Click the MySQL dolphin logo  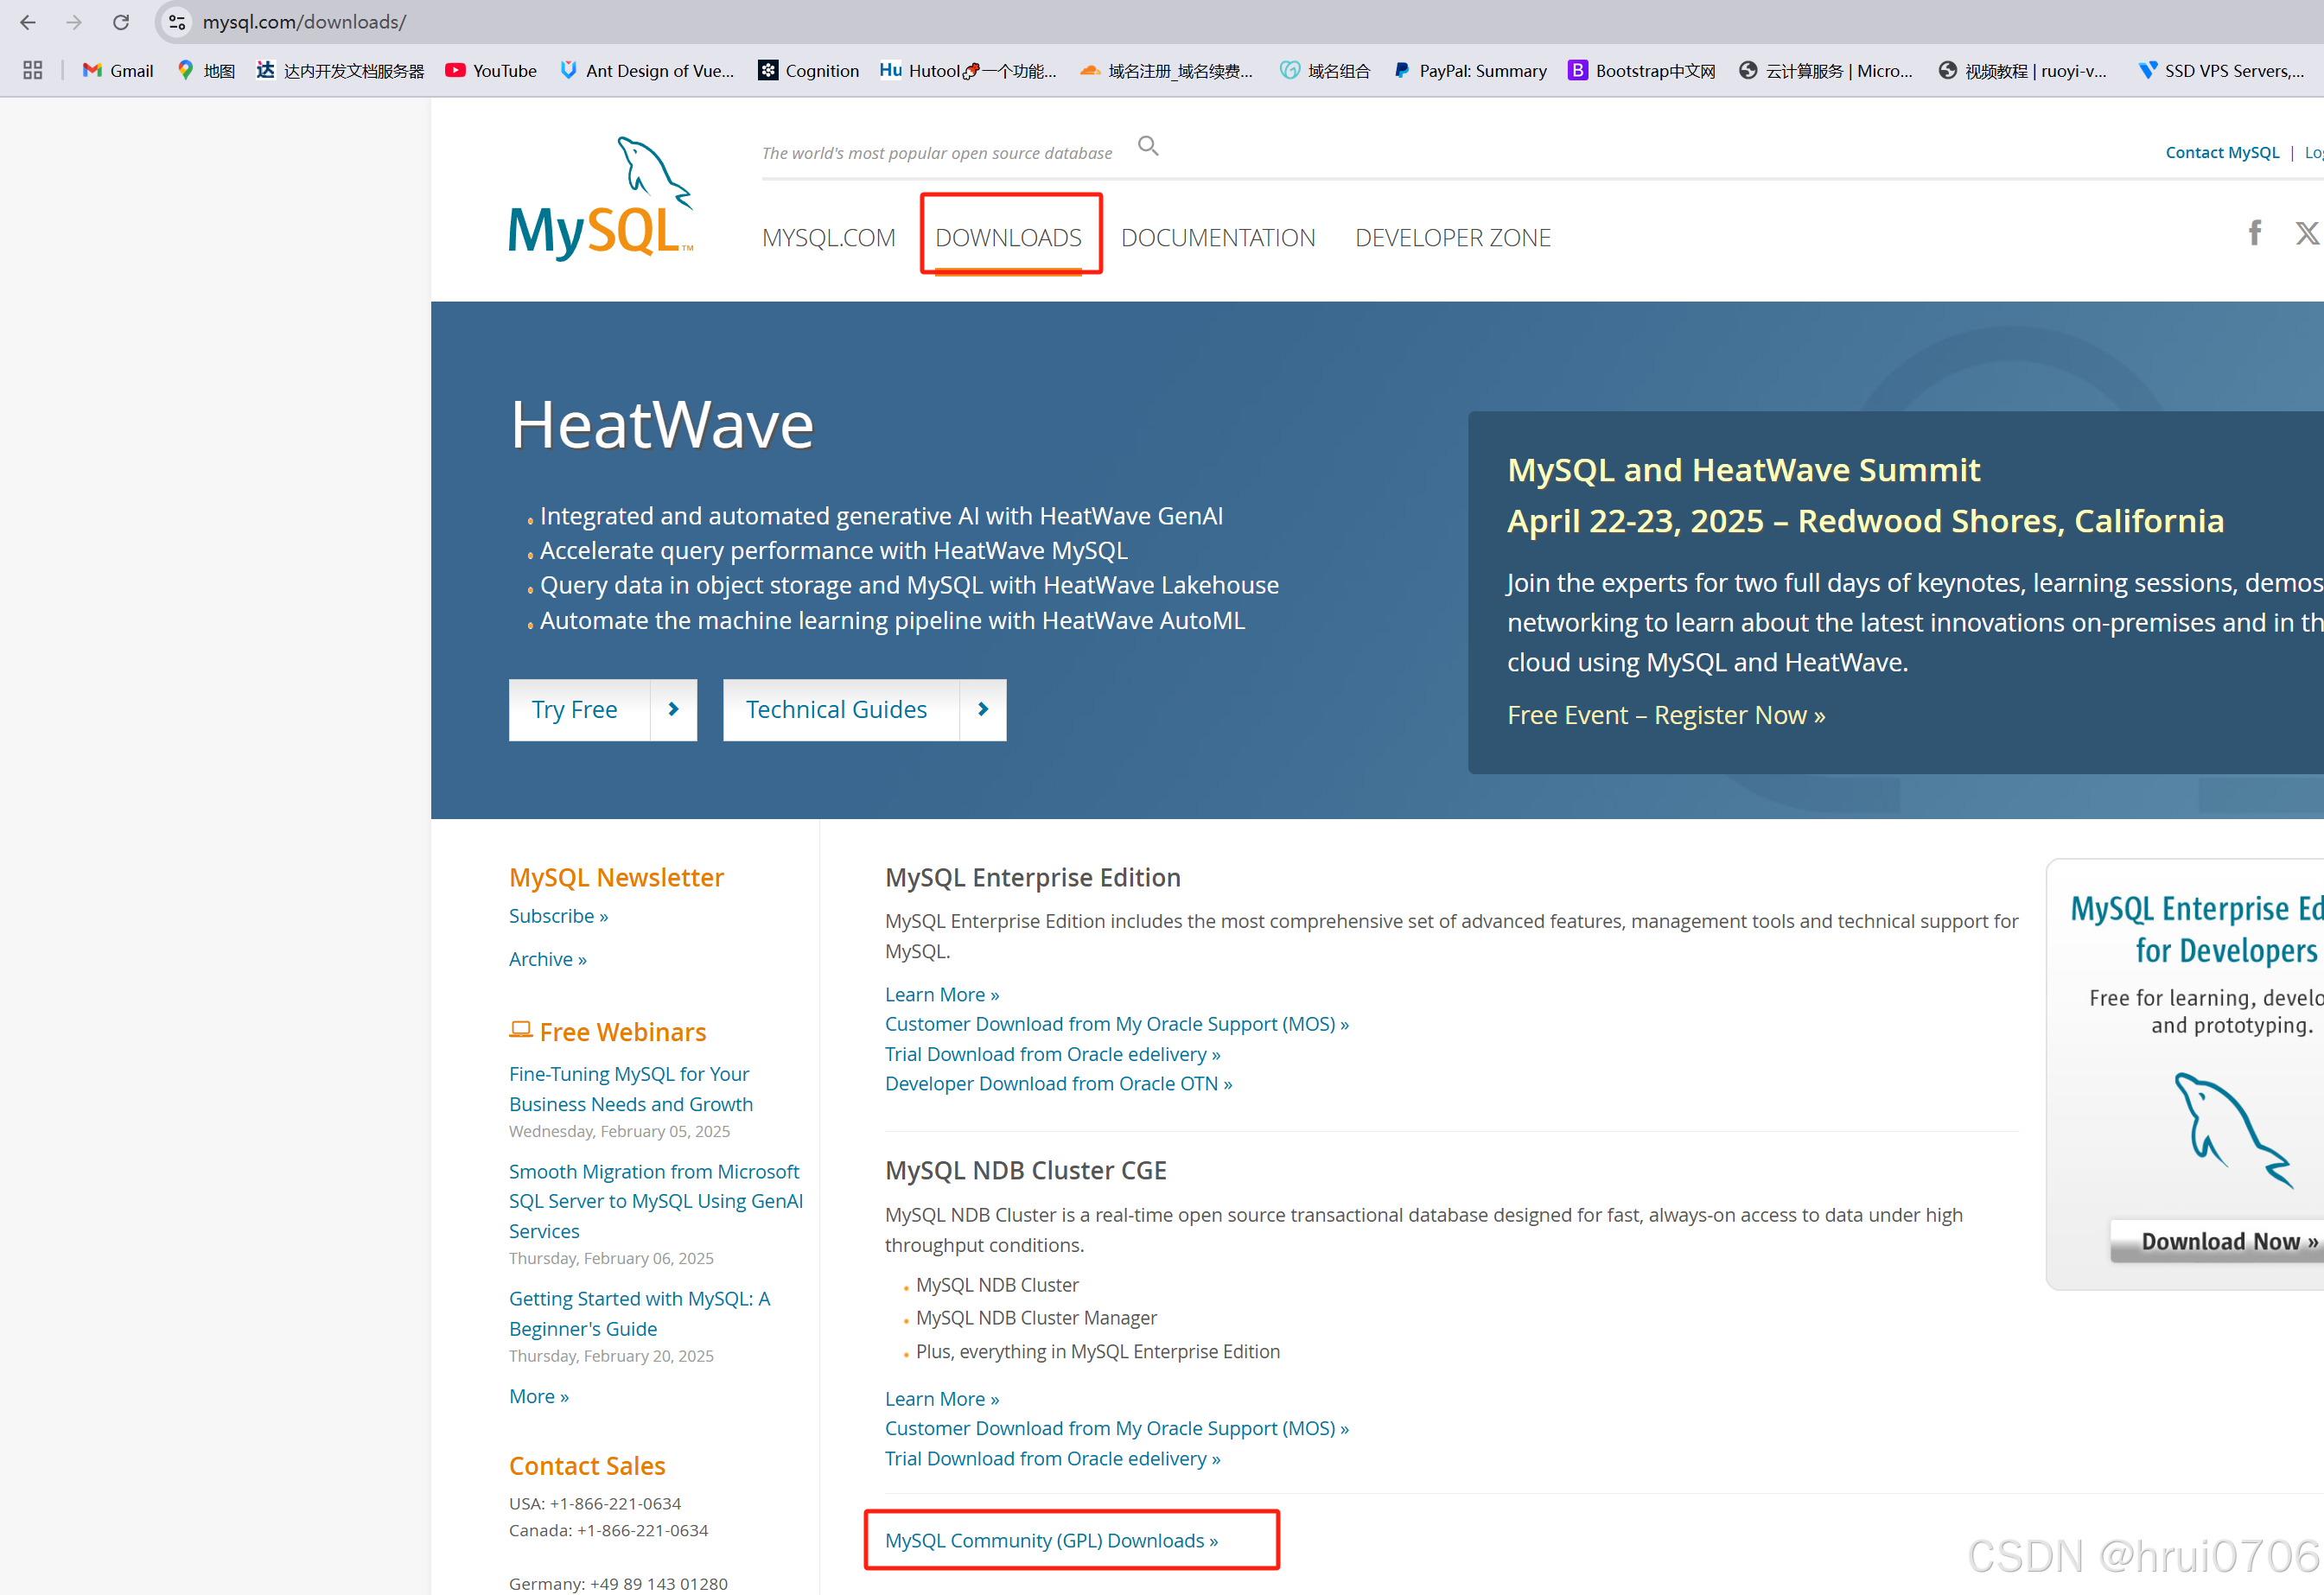tap(601, 199)
